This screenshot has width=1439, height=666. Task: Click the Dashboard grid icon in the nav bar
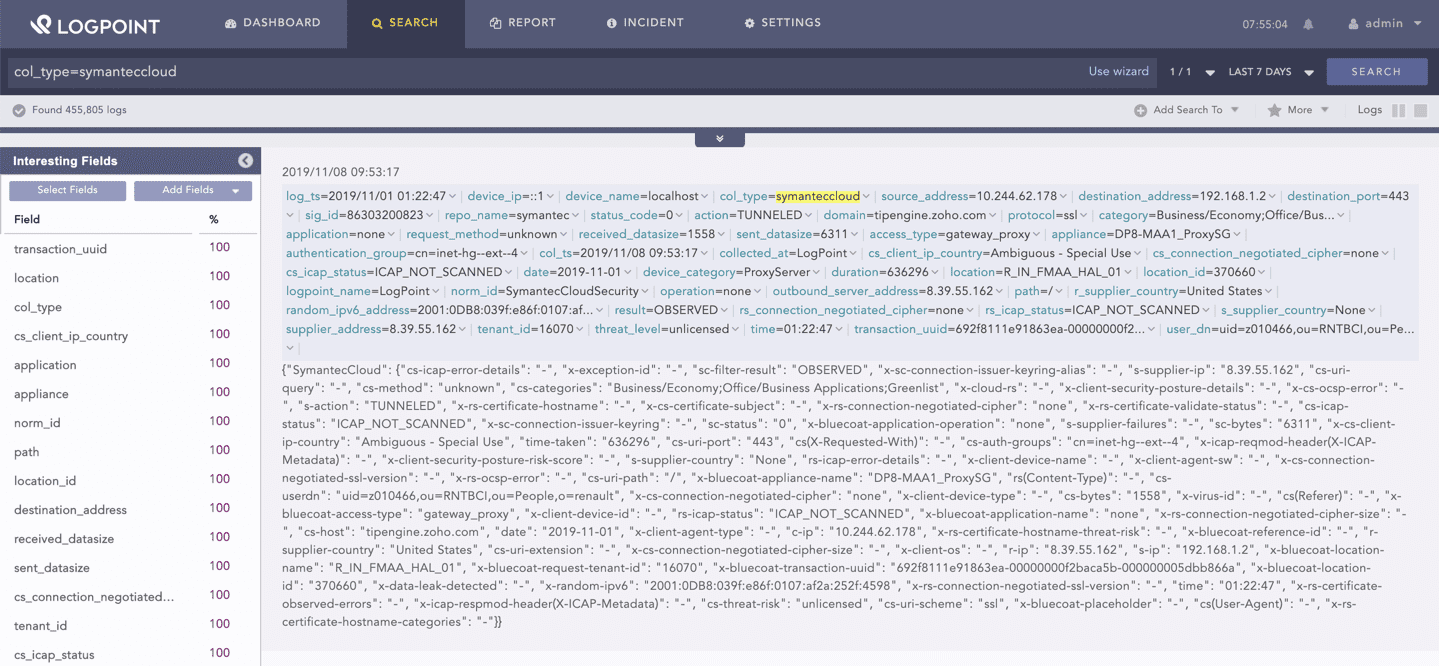230,22
